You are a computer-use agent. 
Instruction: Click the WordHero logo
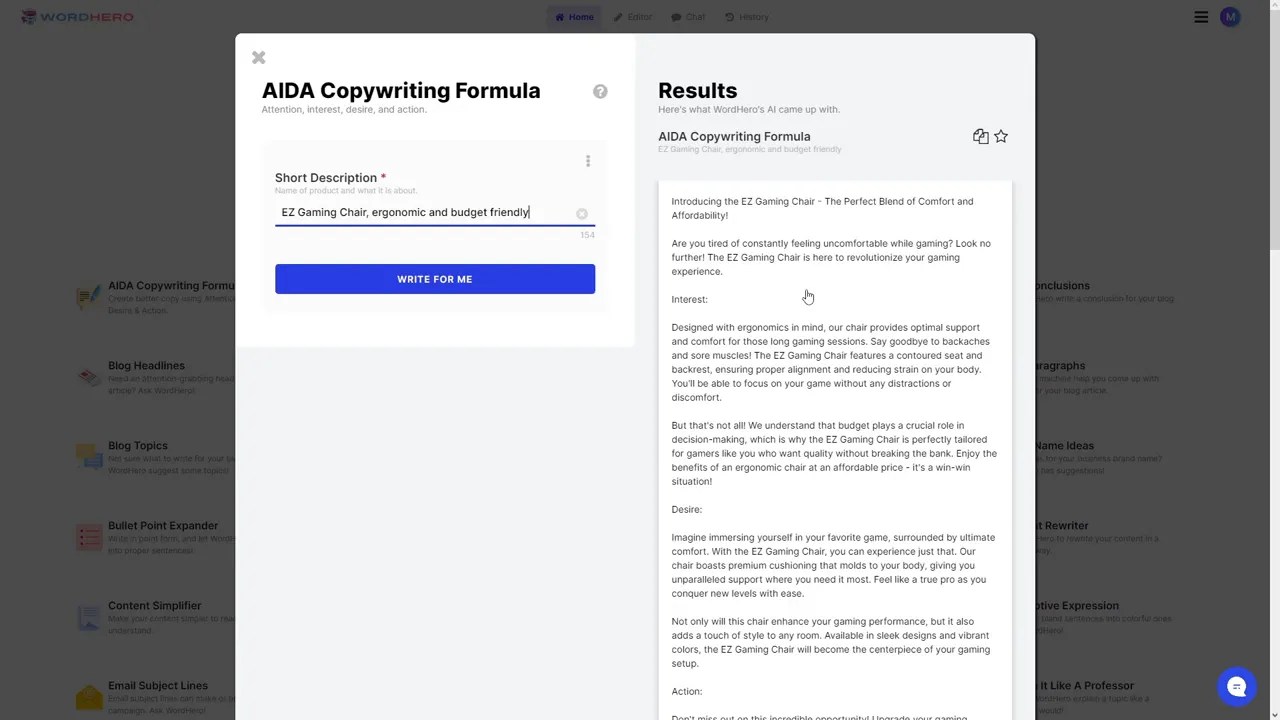click(76, 16)
